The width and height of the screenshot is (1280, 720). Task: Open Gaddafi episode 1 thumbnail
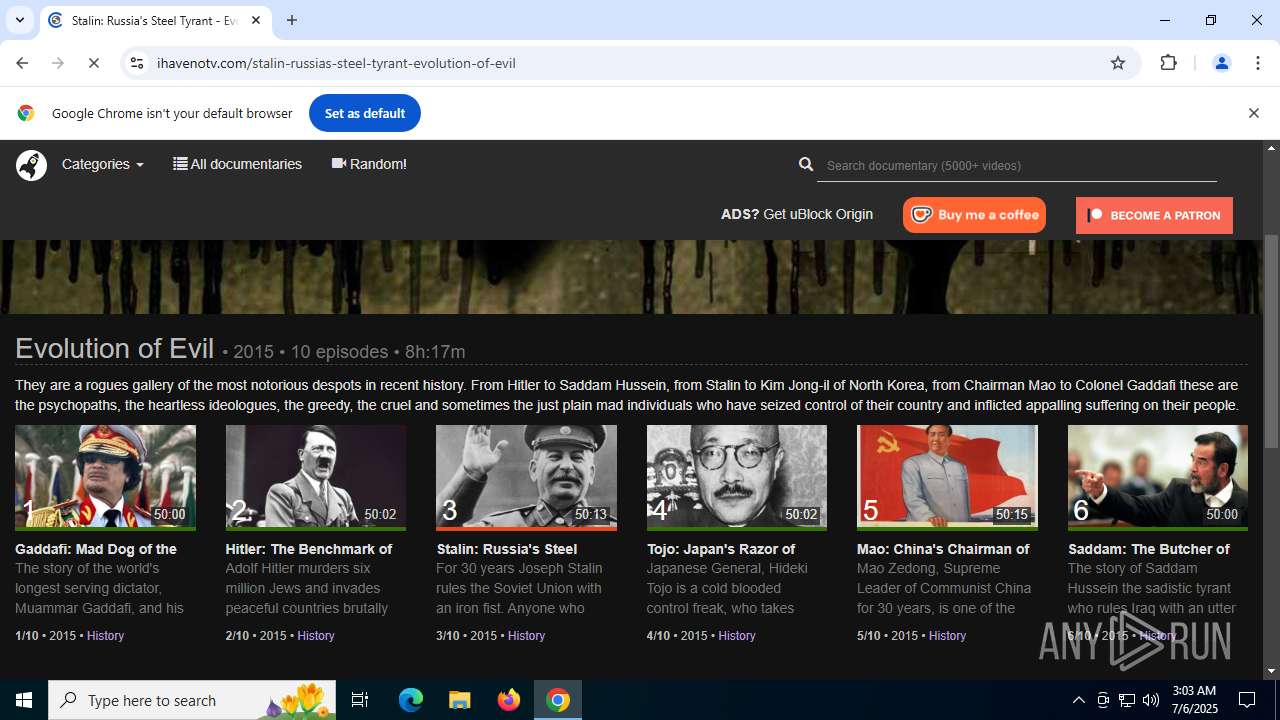point(105,477)
